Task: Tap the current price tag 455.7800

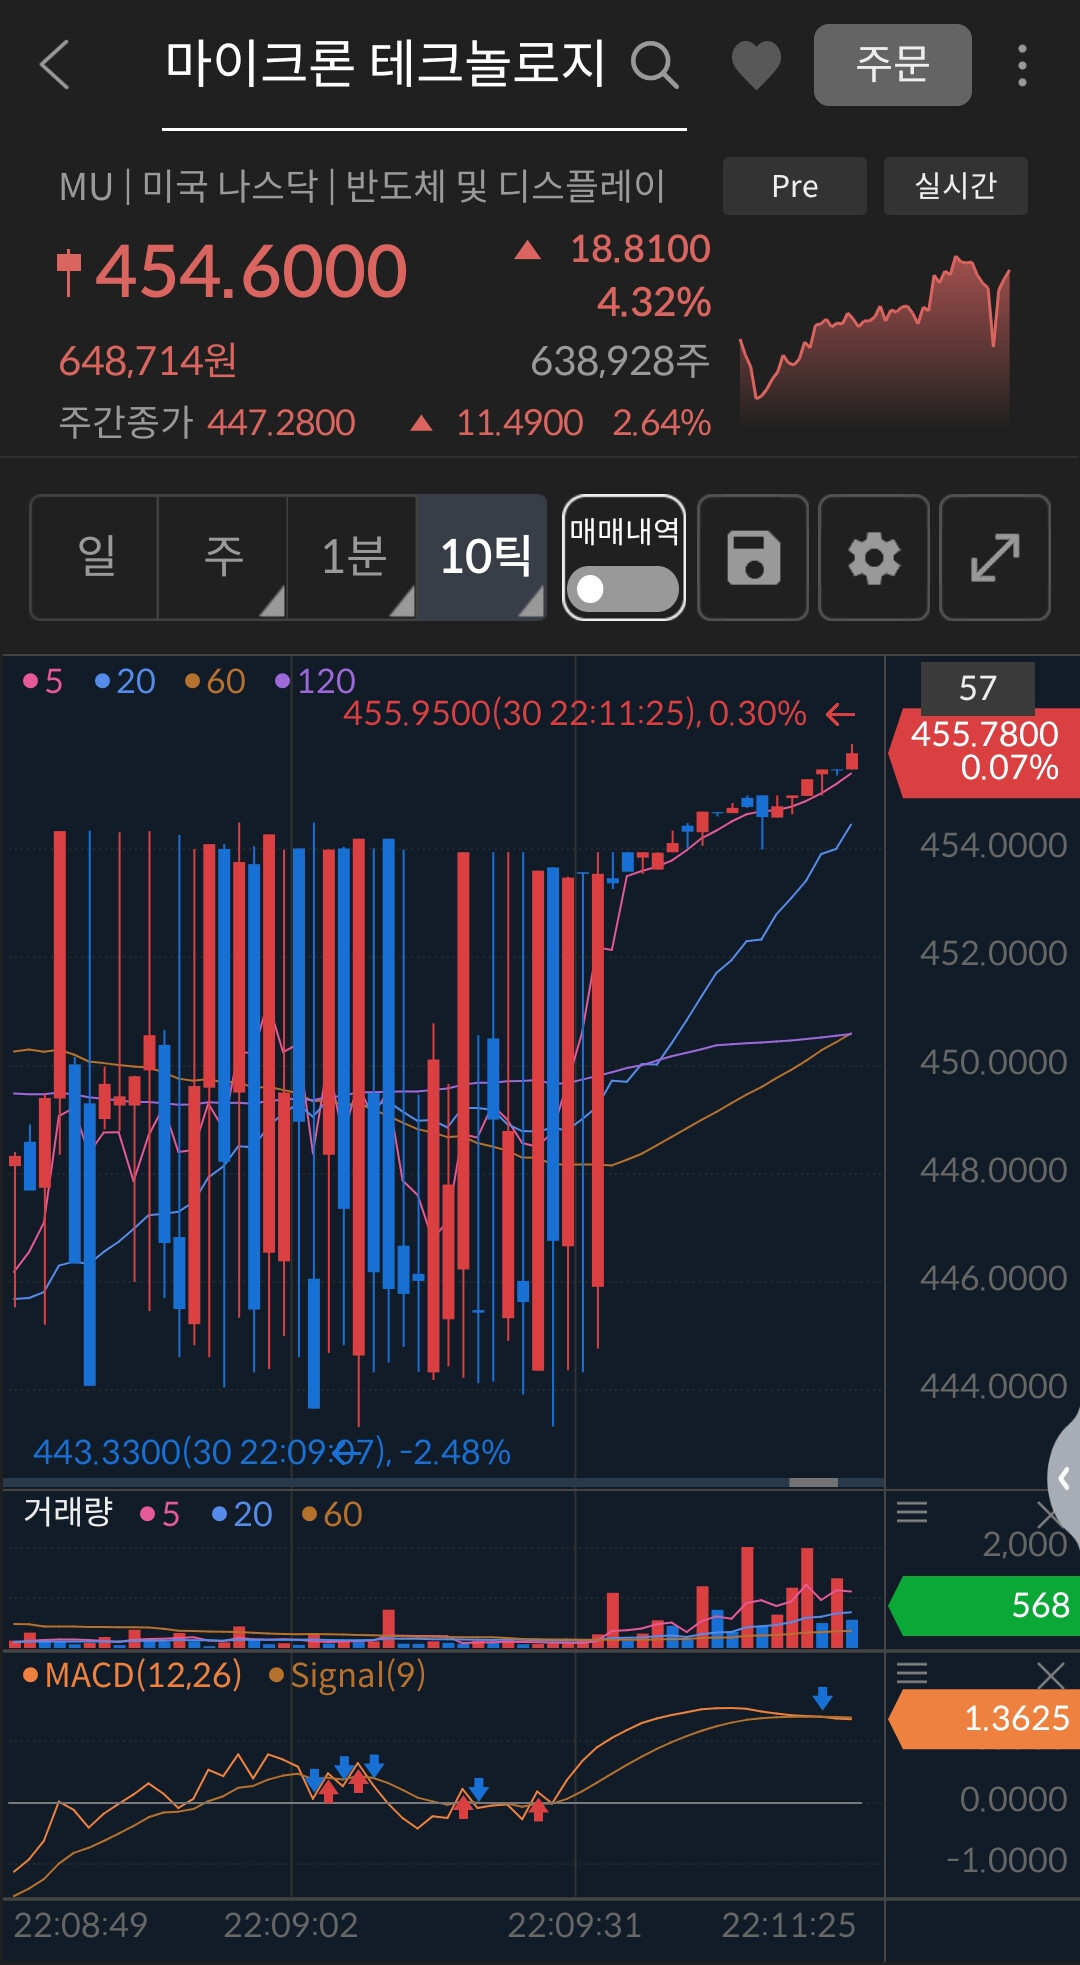Action: [x=985, y=752]
